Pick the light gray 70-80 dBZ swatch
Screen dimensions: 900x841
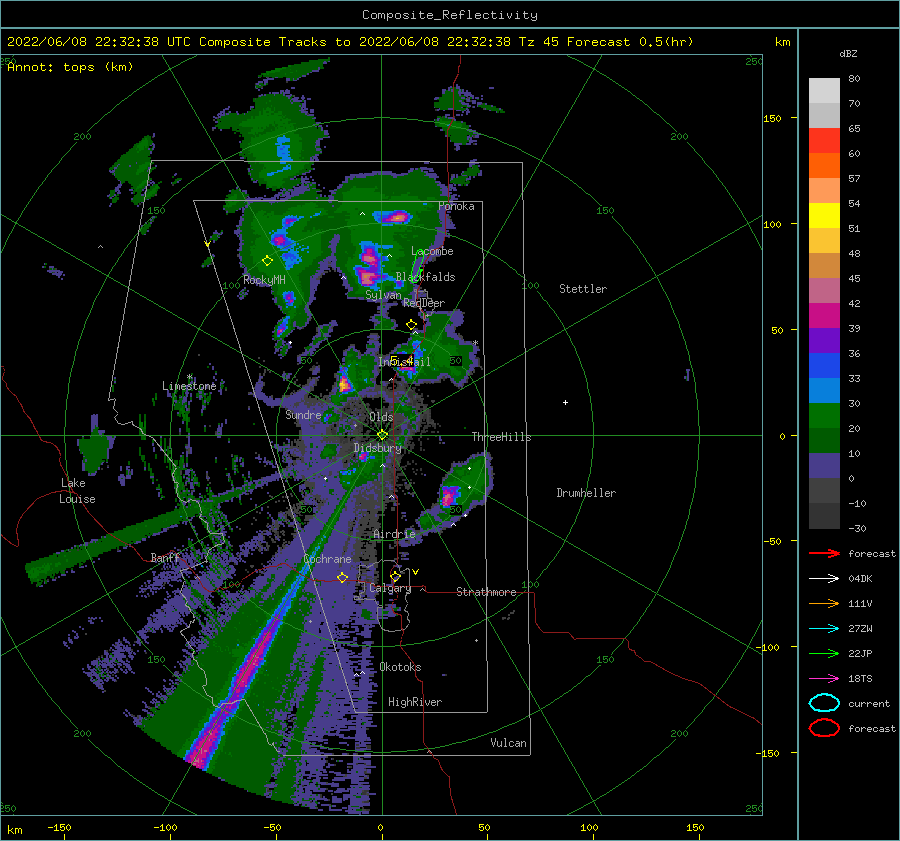pyautogui.click(x=824, y=91)
